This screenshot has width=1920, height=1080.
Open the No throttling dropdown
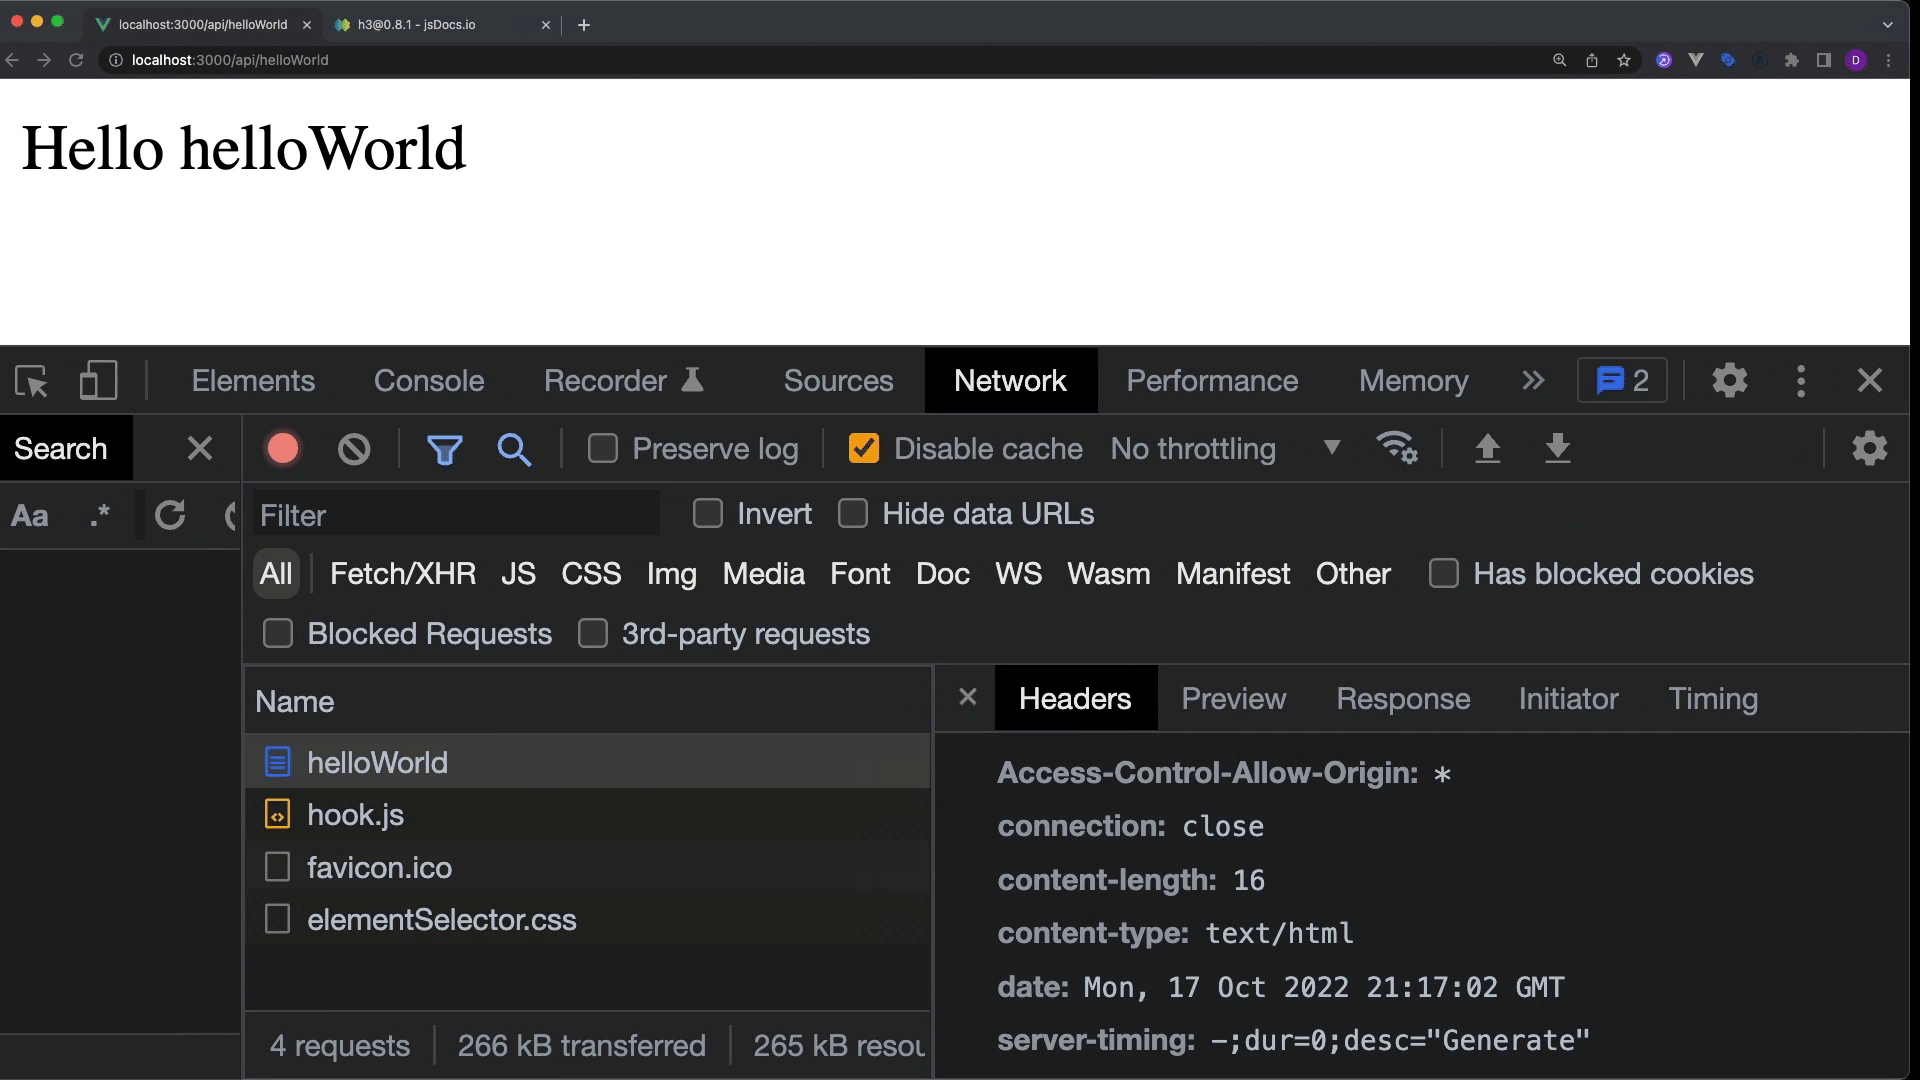coord(1225,448)
